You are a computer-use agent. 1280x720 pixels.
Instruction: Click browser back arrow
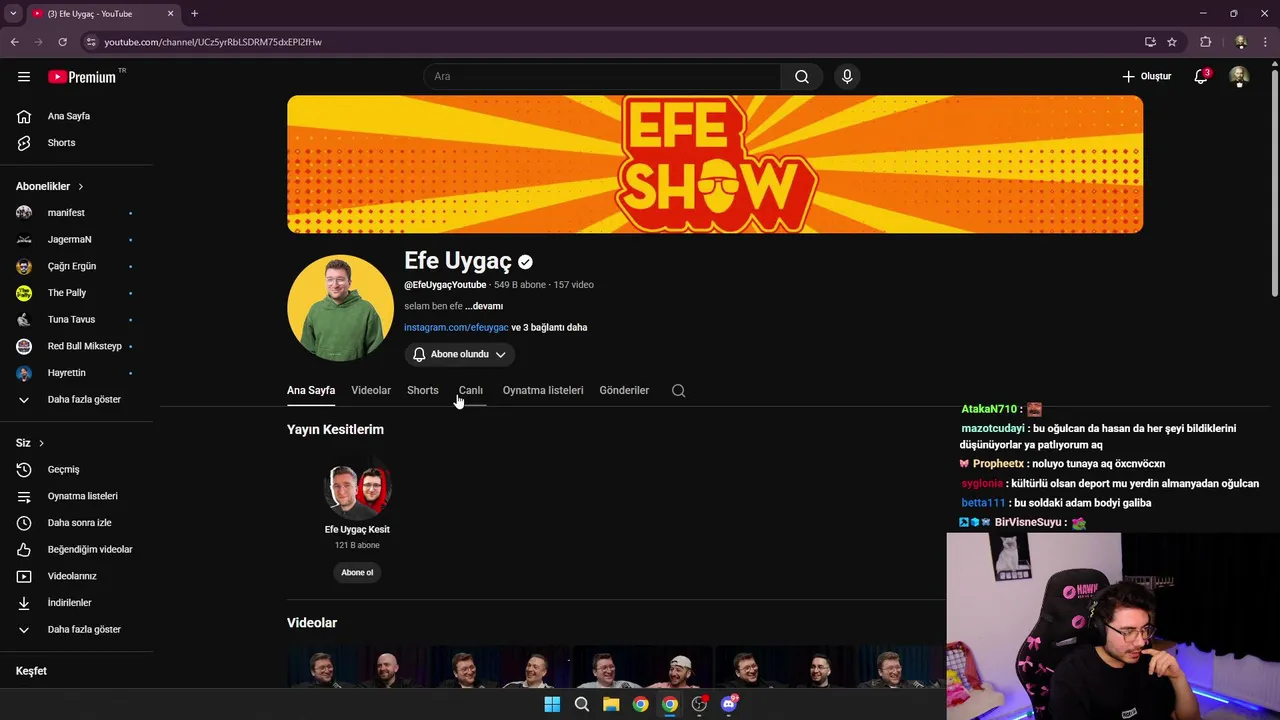(15, 42)
